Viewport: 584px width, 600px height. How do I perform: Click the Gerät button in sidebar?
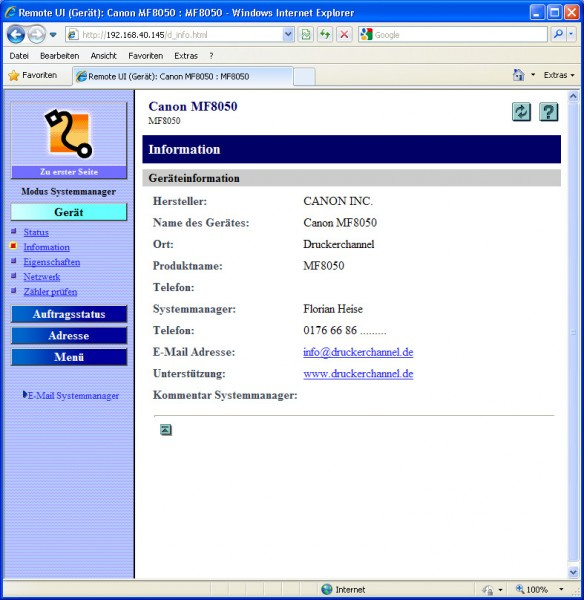click(x=69, y=212)
